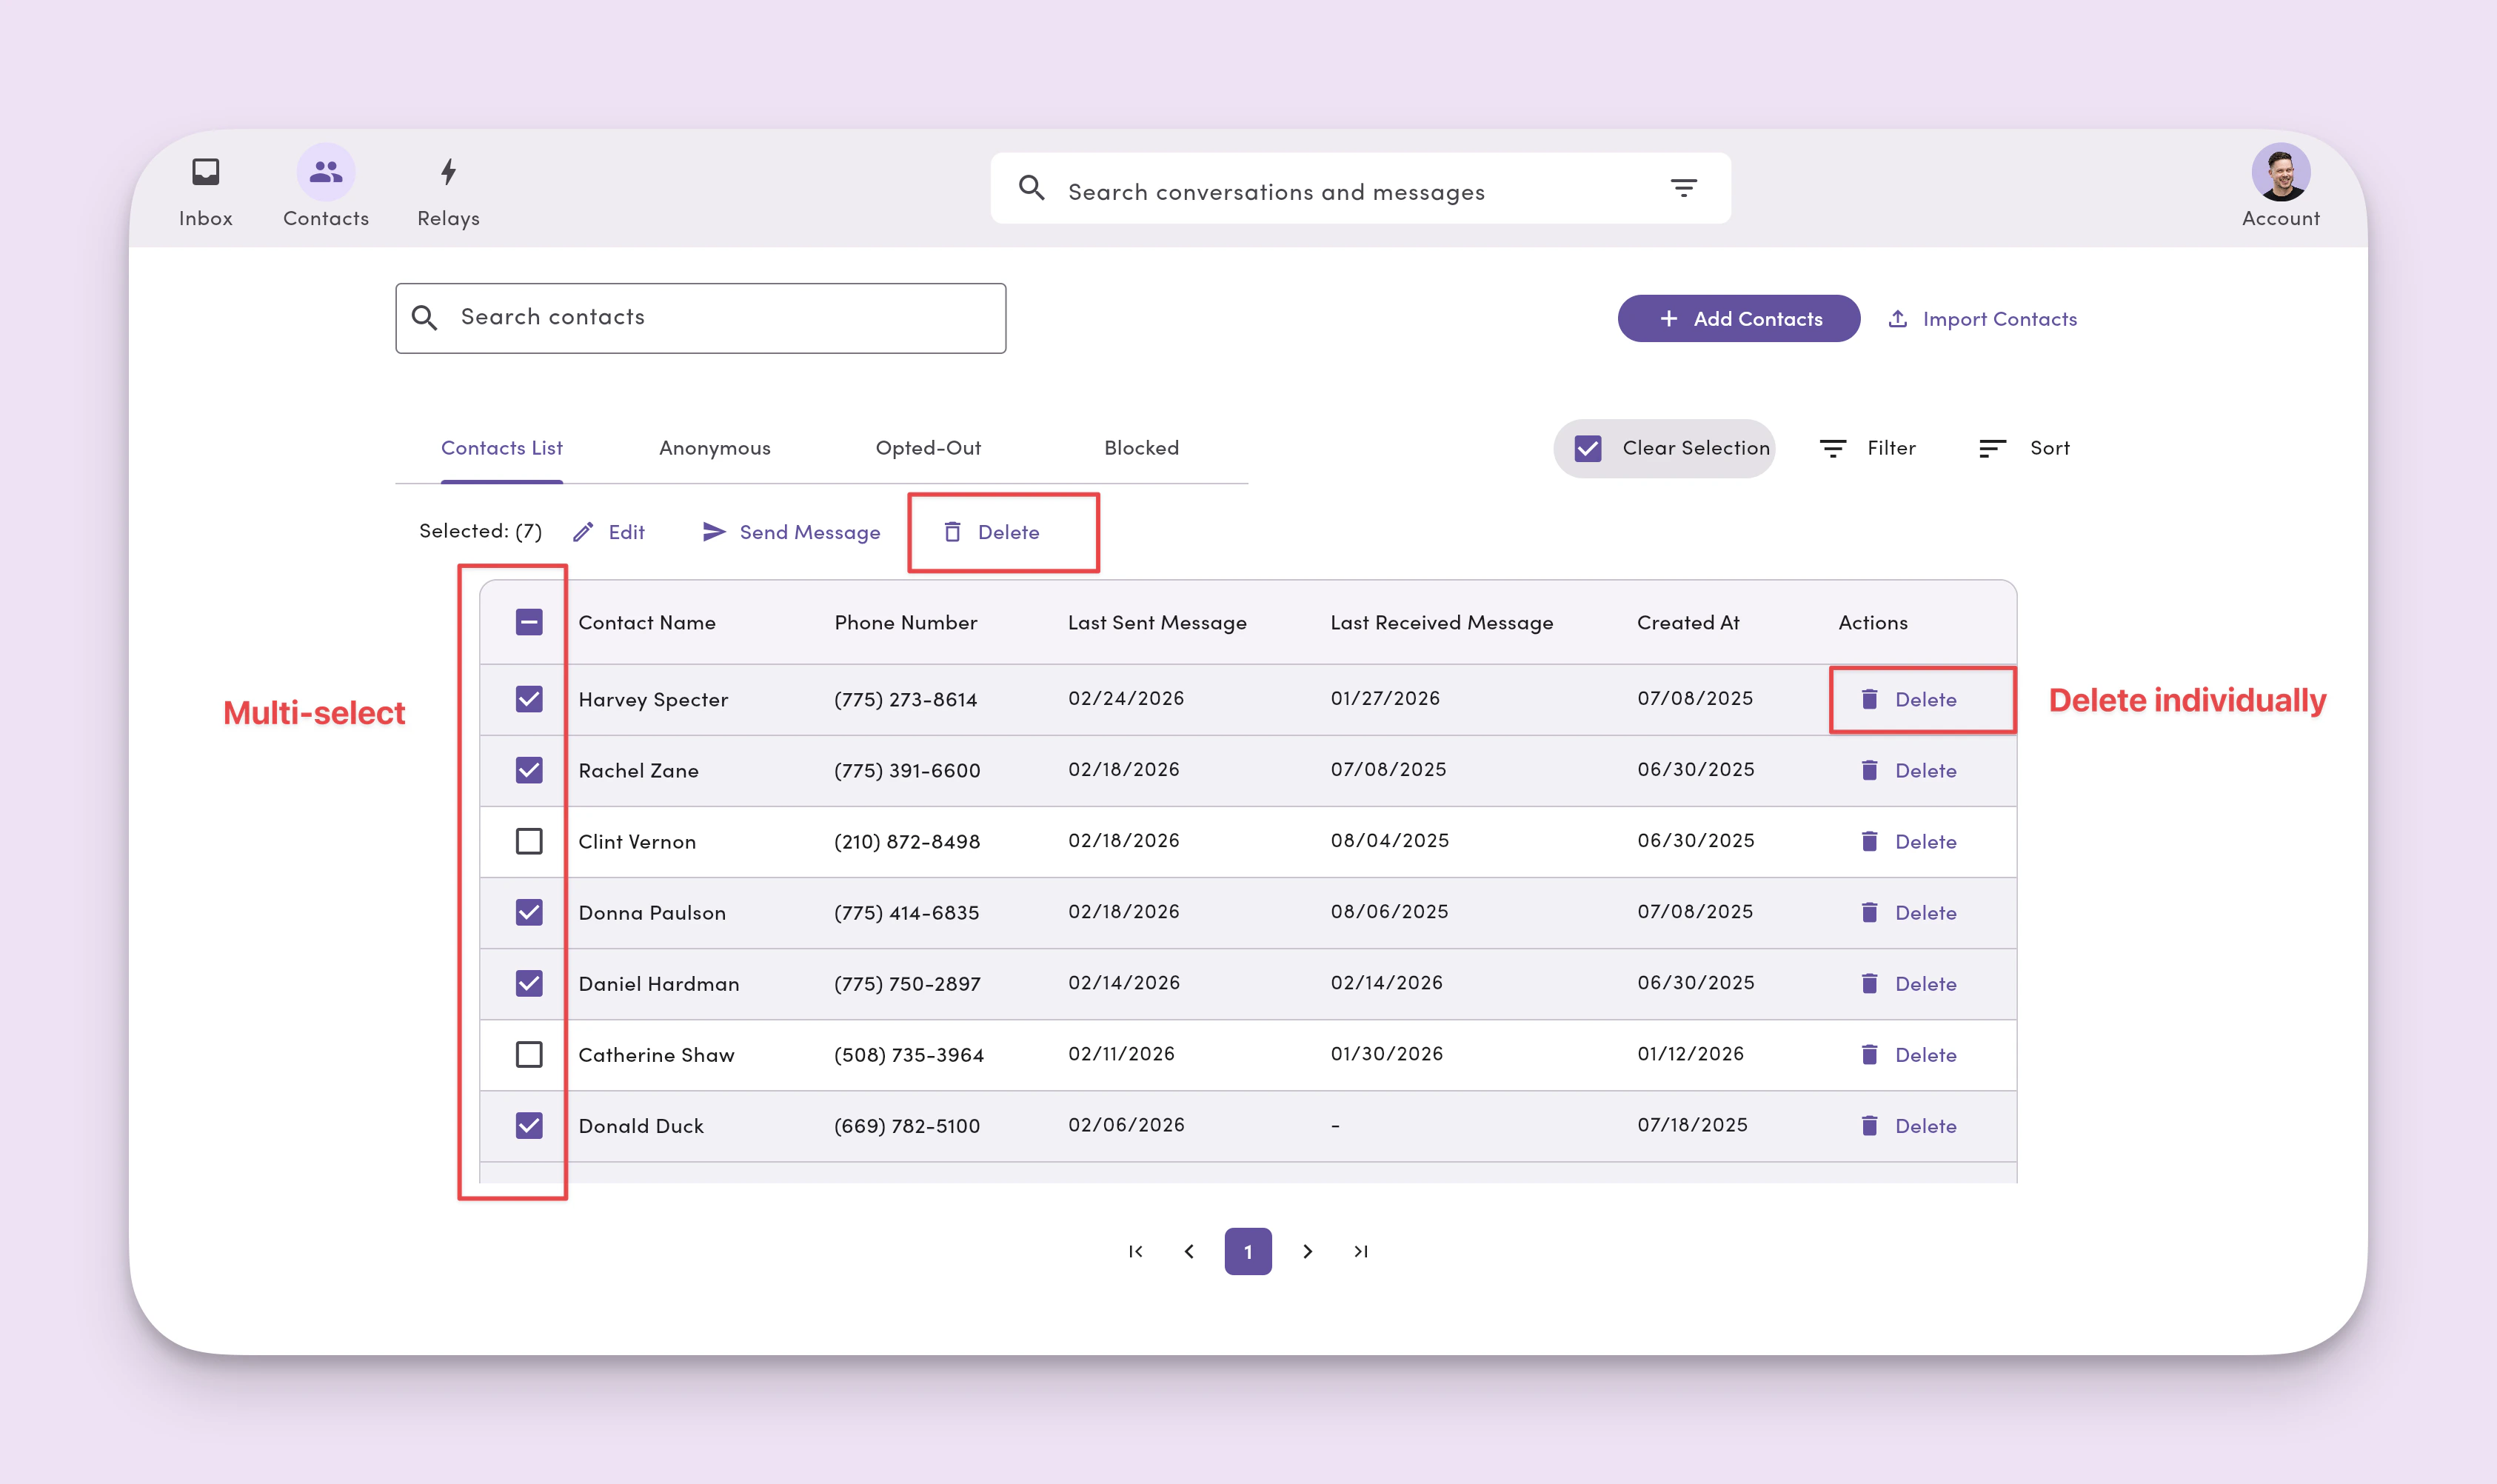Open the Inbox icon
Image resolution: width=2497 pixels, height=1484 pixels.
205,172
